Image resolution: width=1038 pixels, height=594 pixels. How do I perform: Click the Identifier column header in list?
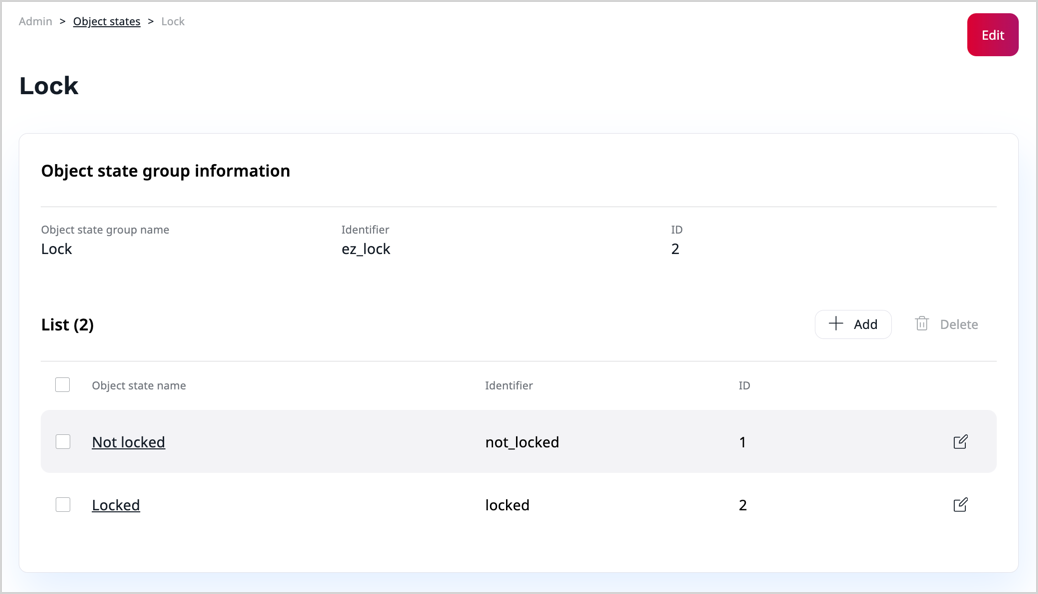tap(509, 385)
